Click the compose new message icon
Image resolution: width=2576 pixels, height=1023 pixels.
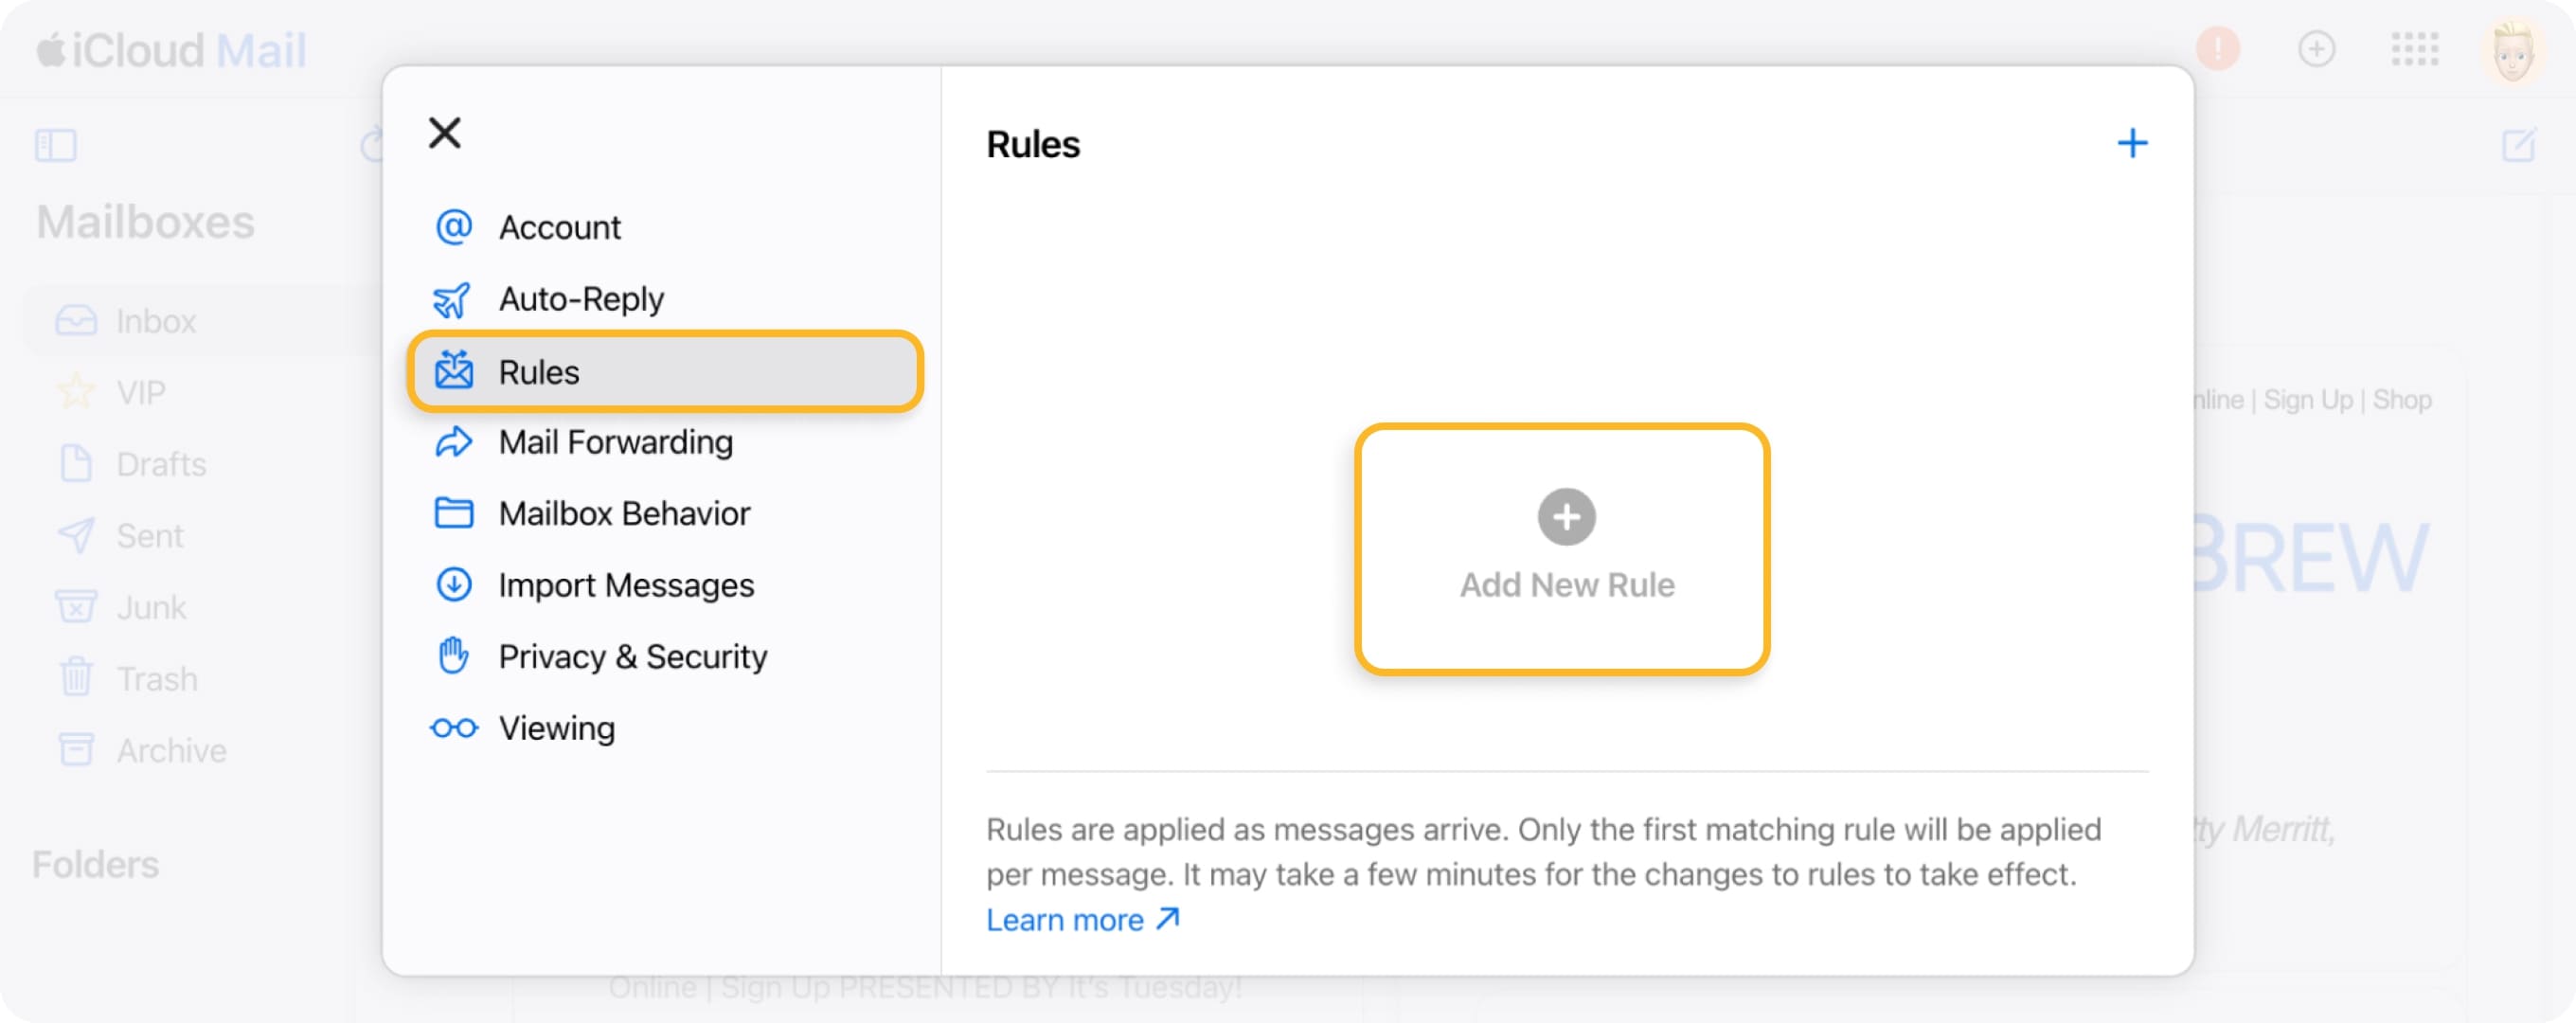click(2519, 143)
